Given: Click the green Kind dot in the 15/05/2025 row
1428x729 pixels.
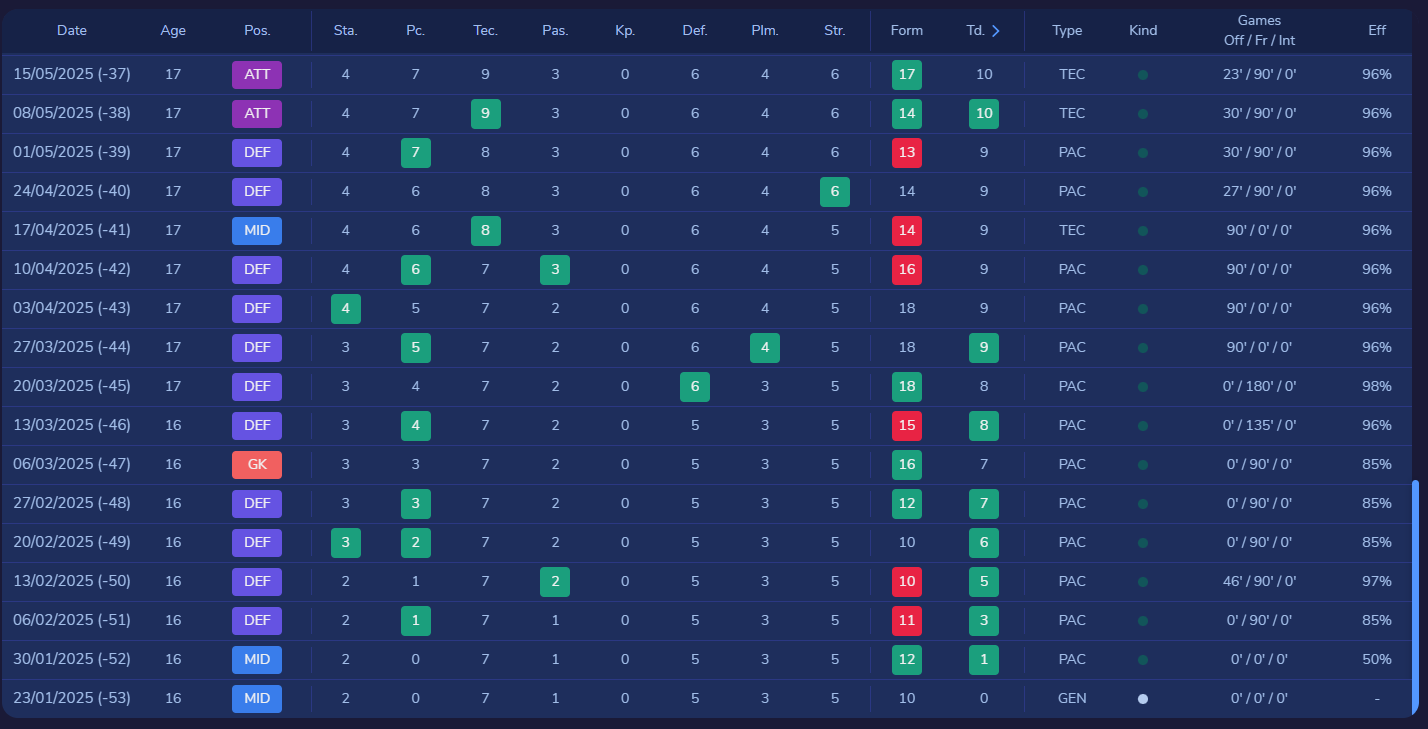Looking at the screenshot, I should (1142, 75).
